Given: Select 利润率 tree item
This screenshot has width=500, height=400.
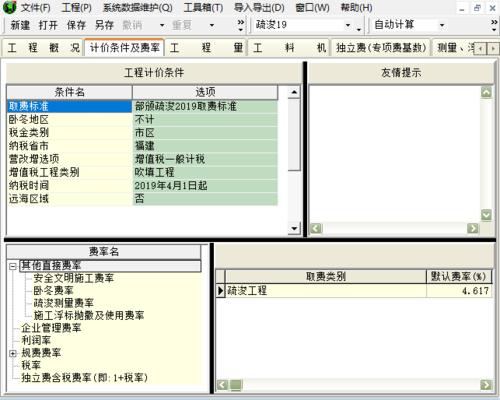Looking at the screenshot, I should click(36, 340).
